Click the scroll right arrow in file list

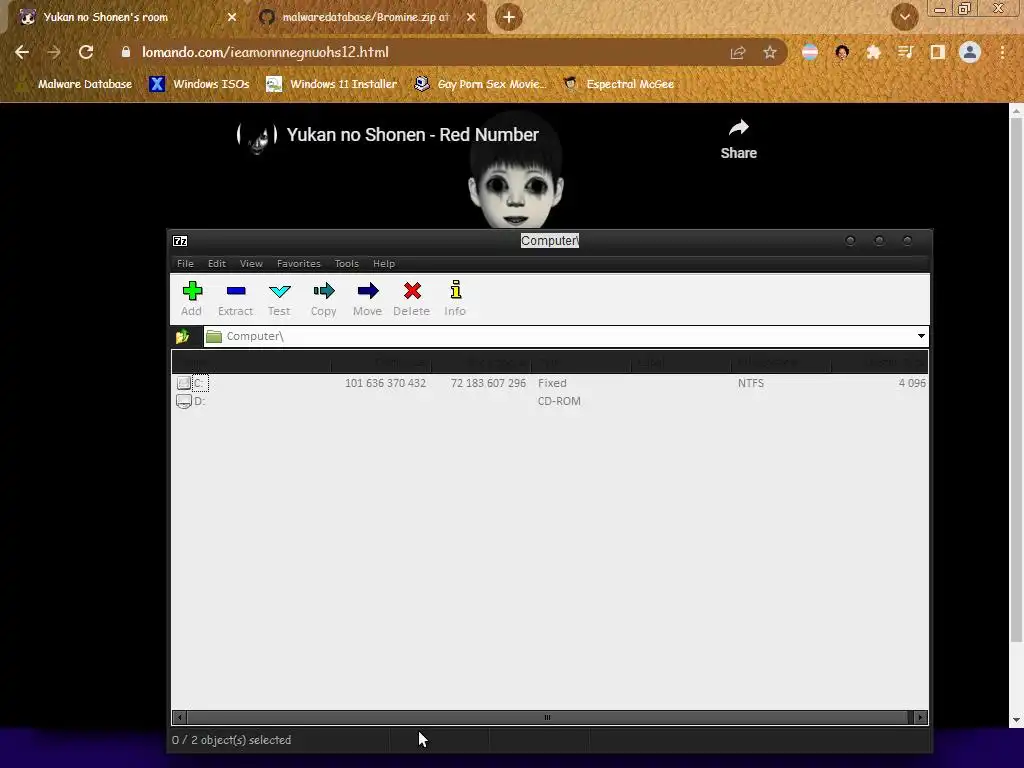920,718
